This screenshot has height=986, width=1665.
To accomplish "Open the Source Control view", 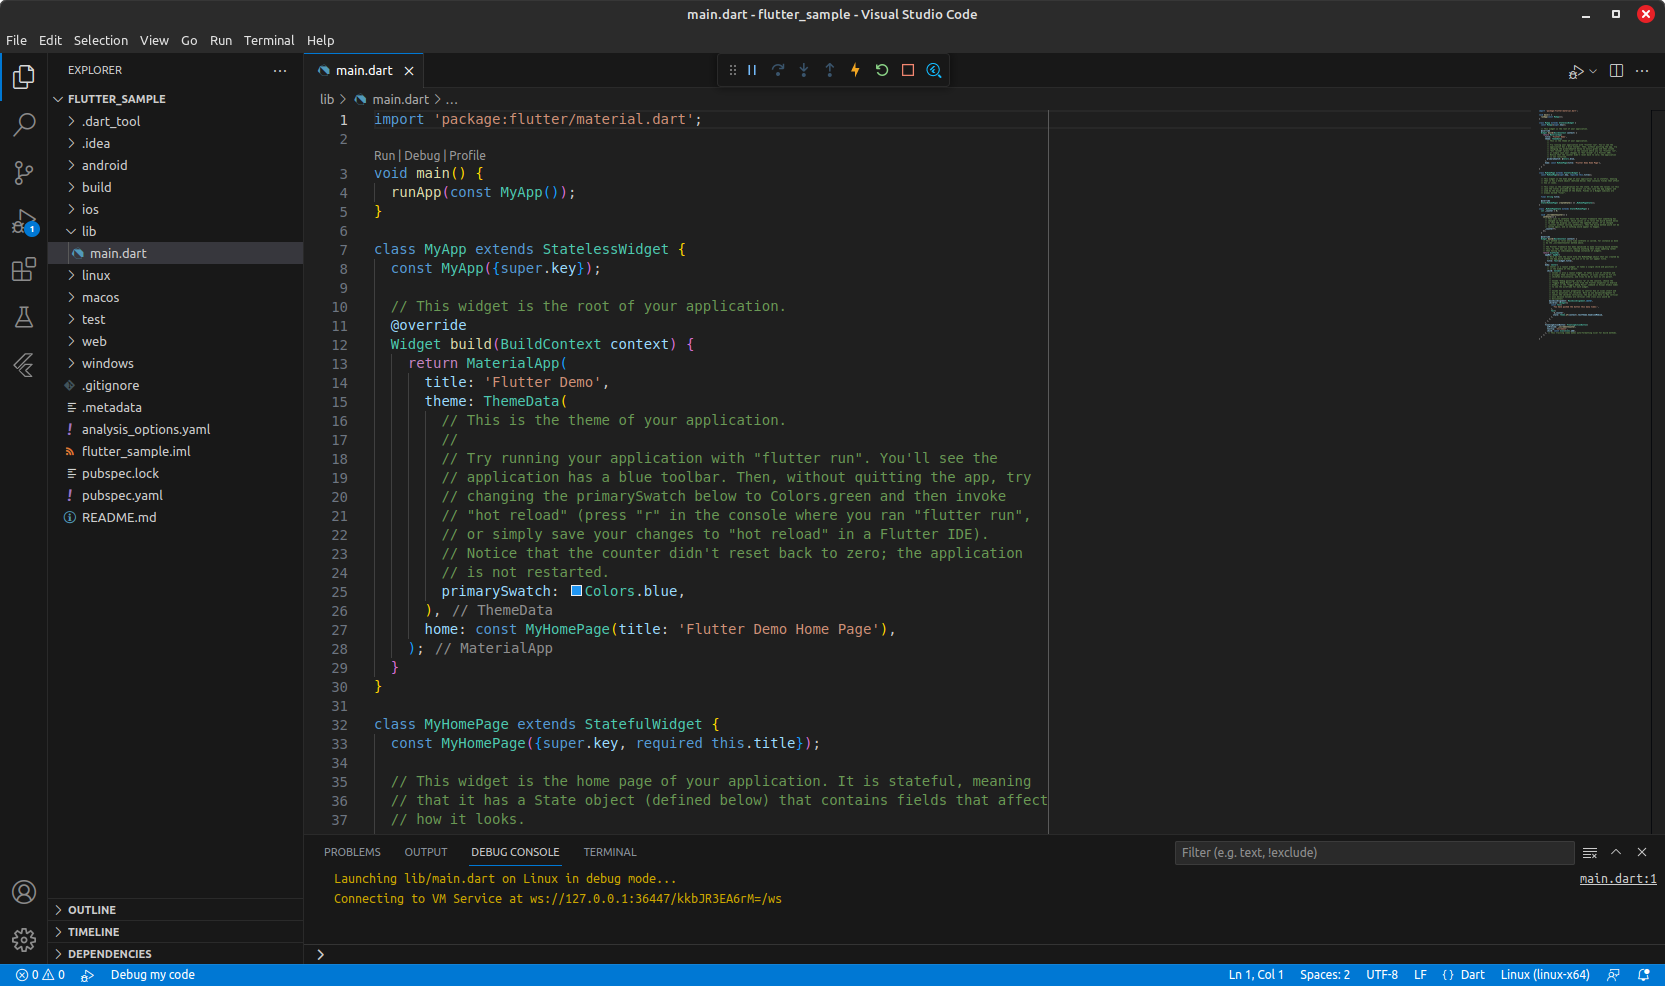I will (x=24, y=172).
